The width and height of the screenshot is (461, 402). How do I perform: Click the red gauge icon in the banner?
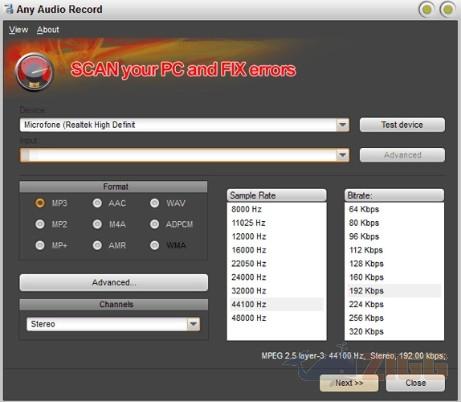pos(34,72)
